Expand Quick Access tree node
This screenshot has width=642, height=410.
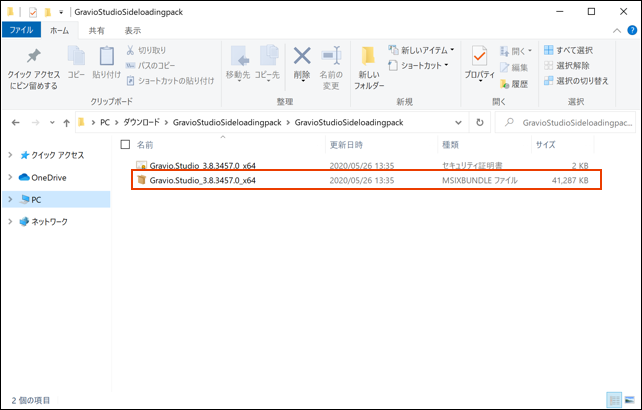point(10,155)
